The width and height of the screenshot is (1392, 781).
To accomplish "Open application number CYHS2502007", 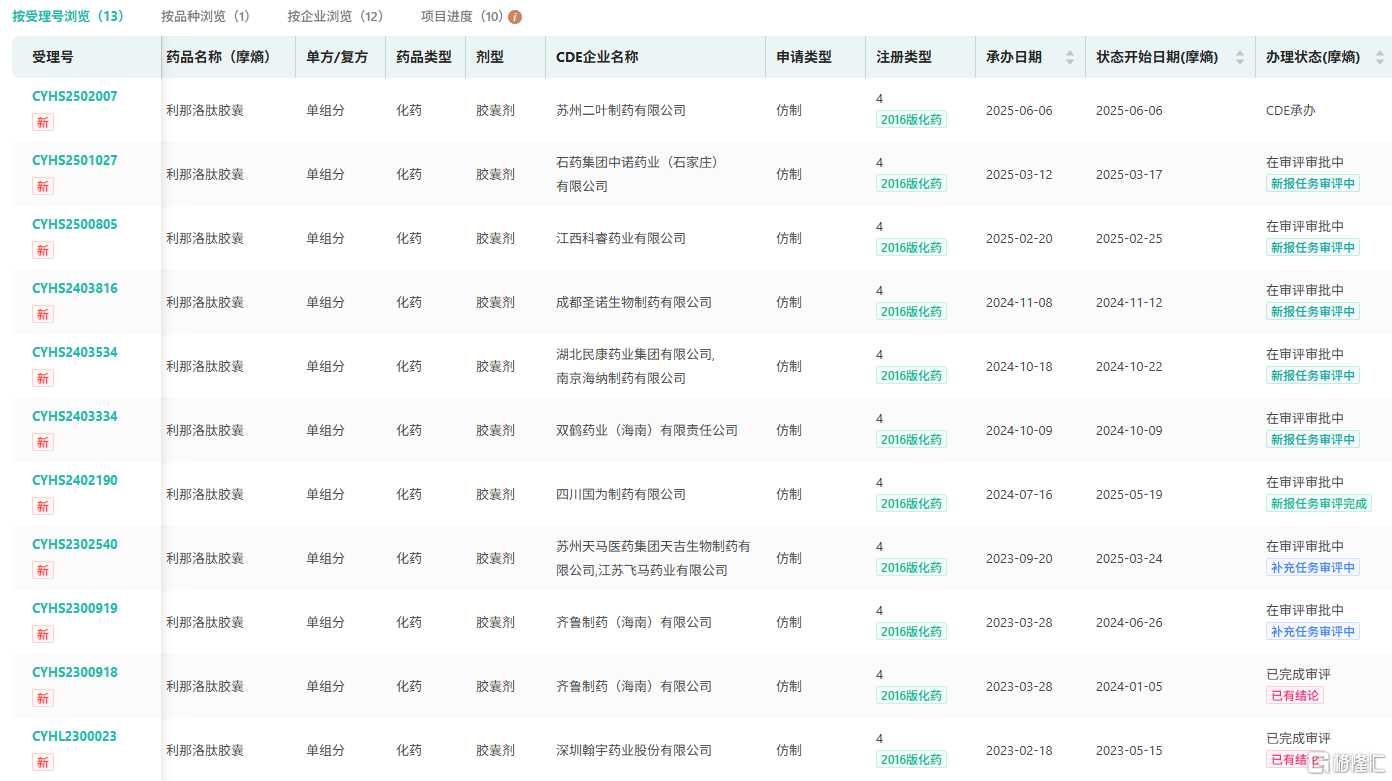I will point(75,96).
